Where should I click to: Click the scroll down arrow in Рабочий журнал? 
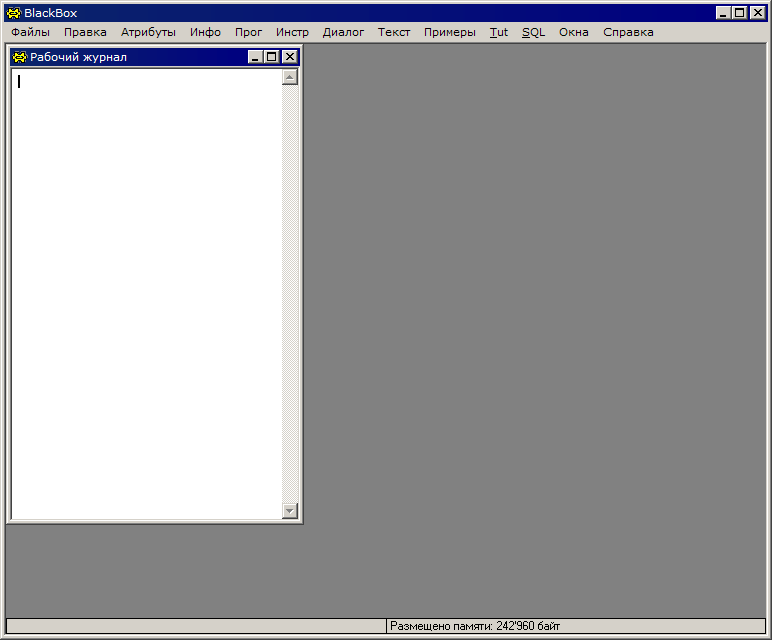point(290,511)
